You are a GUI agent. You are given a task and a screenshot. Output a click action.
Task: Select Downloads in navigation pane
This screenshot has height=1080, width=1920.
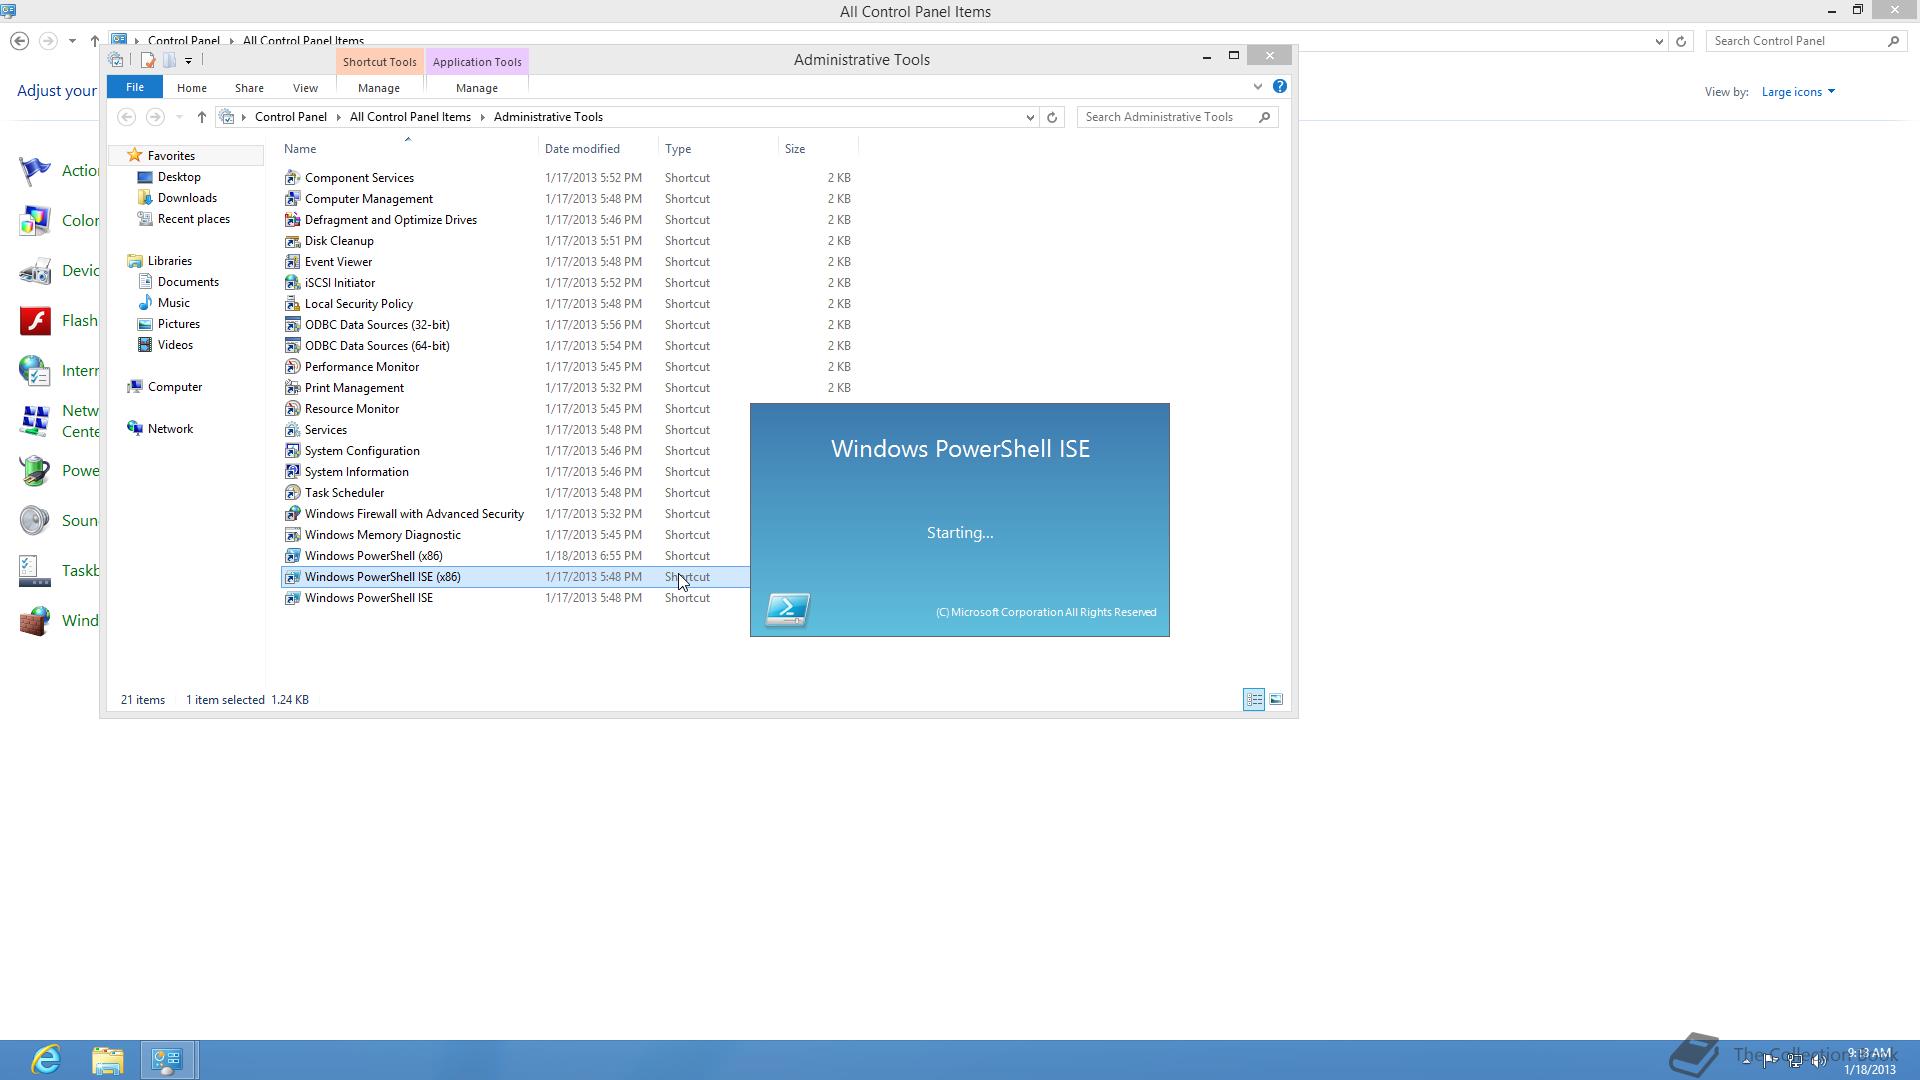point(187,198)
